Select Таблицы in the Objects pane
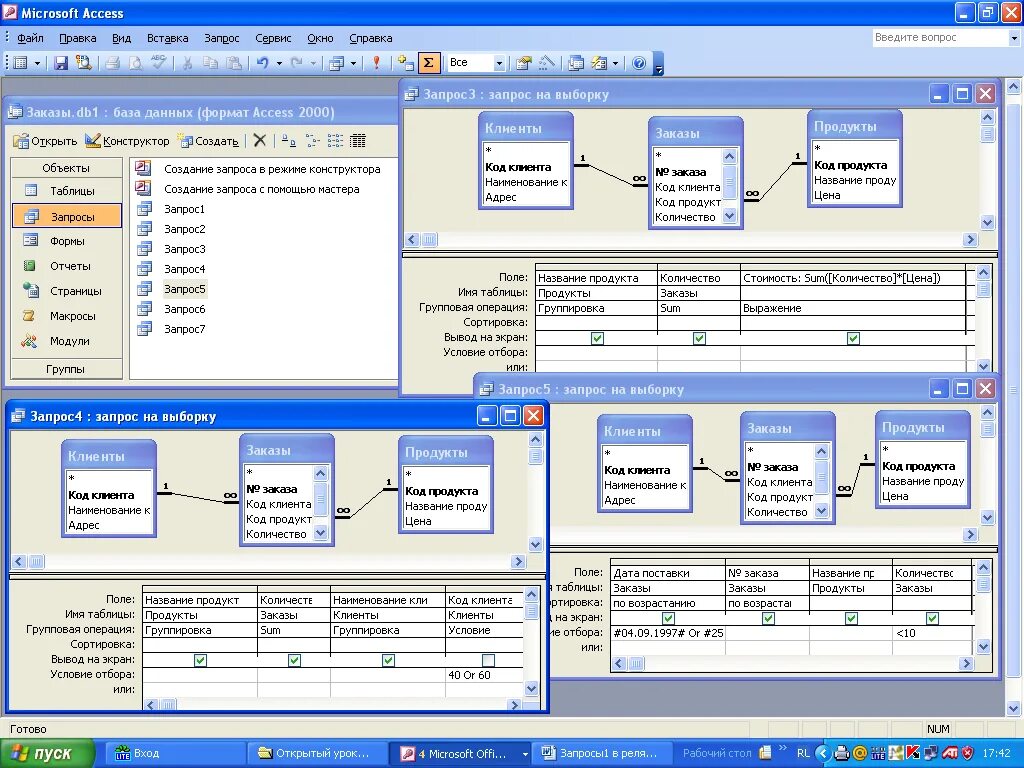This screenshot has height=768, width=1024. click(67, 191)
